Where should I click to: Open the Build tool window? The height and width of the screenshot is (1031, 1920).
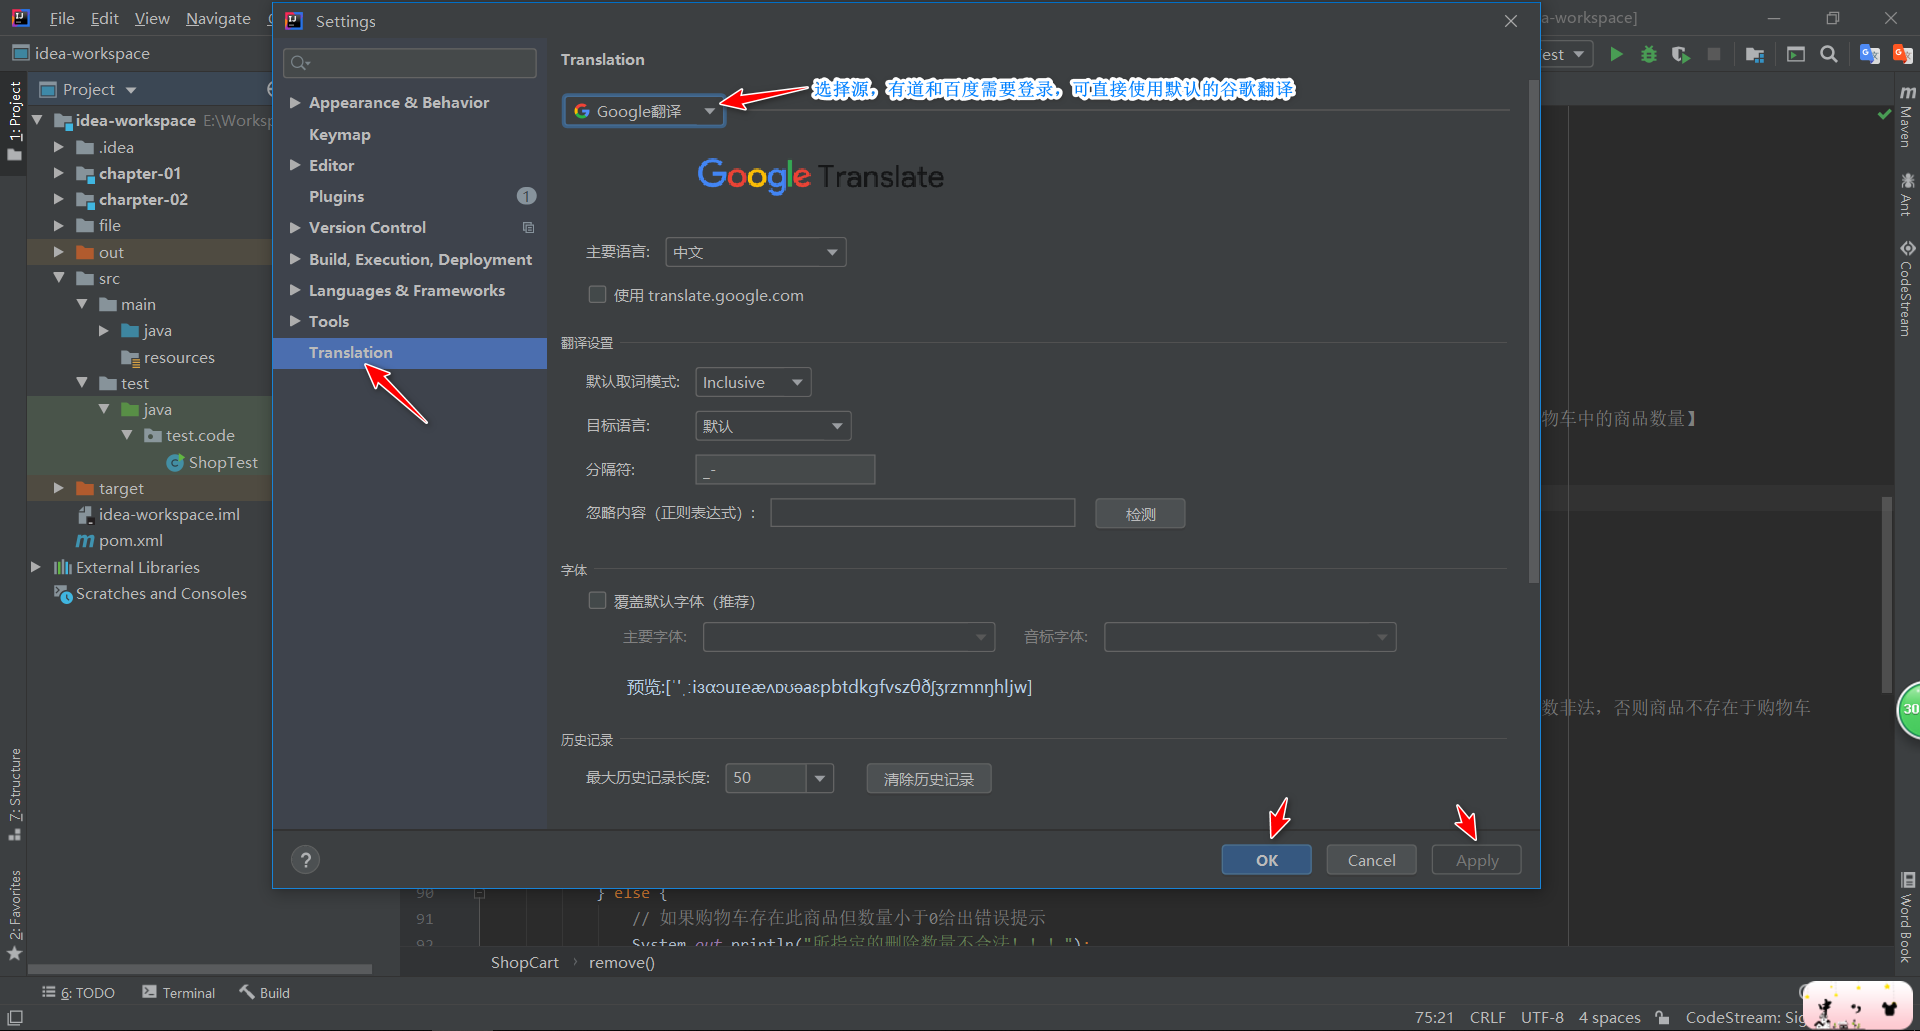coord(265,992)
